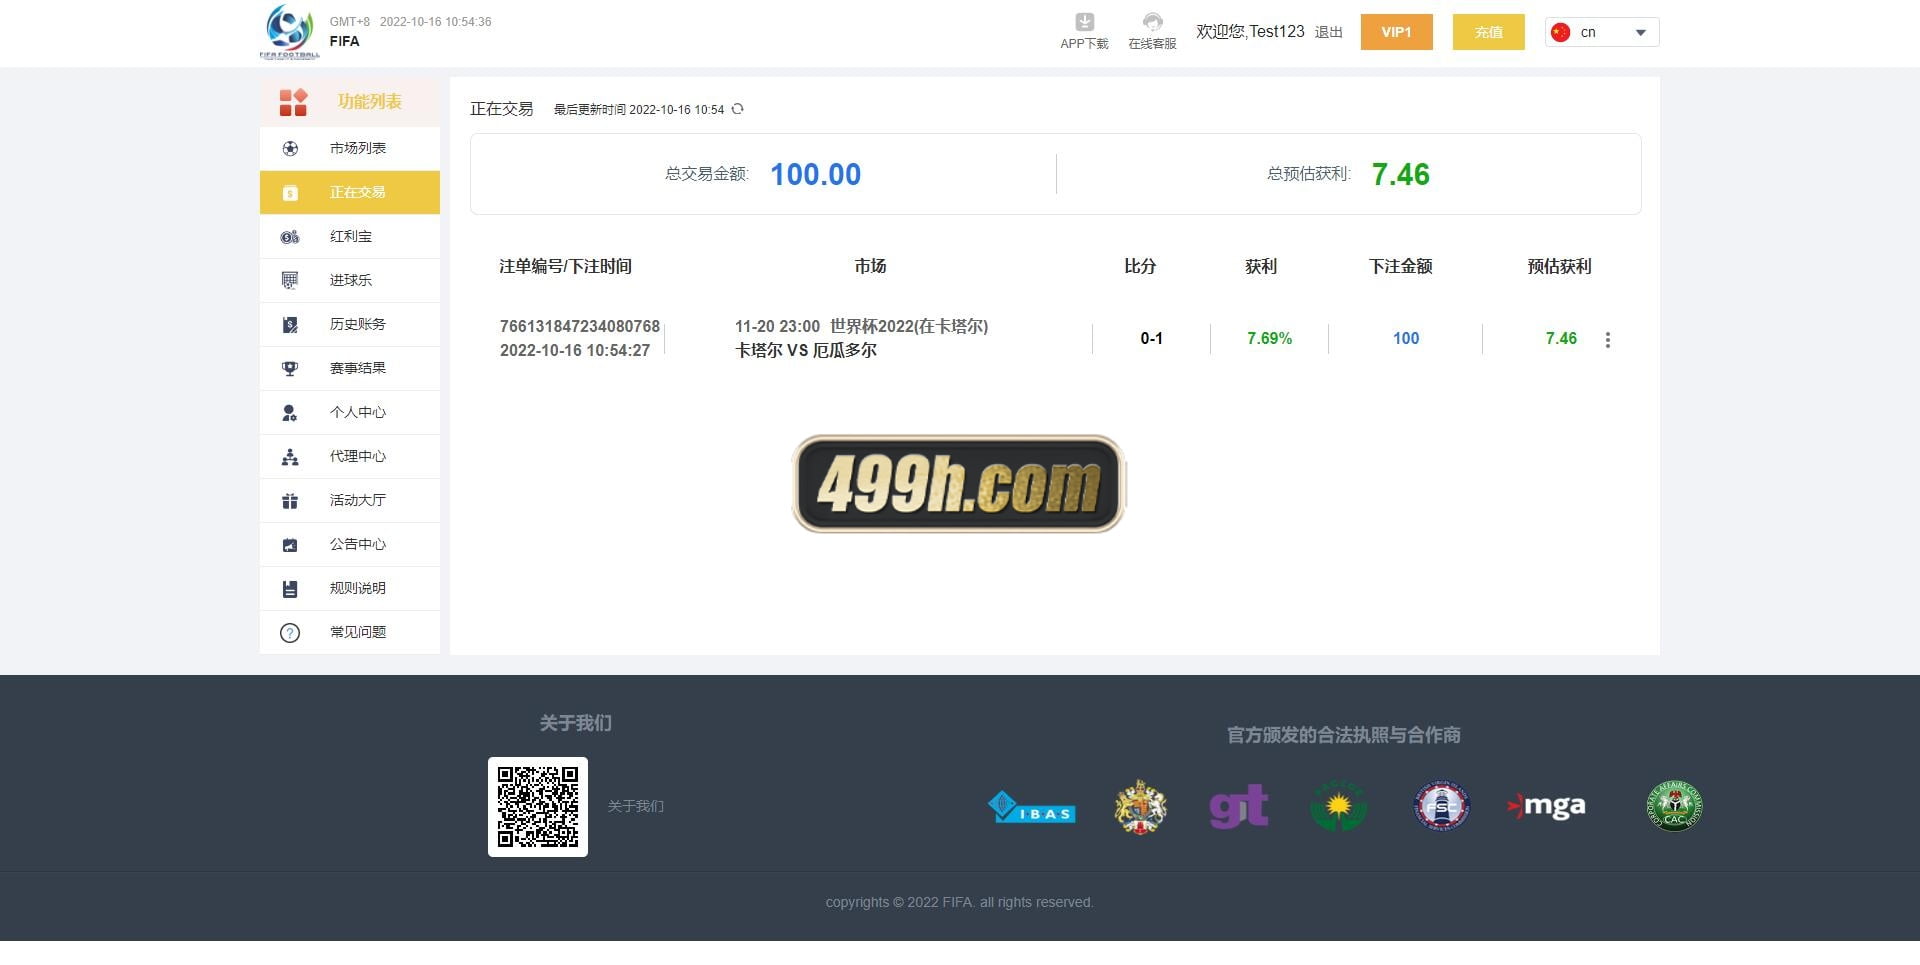Click the refresh icon beside last update time
Image resolution: width=1920 pixels, height=965 pixels.
738,109
